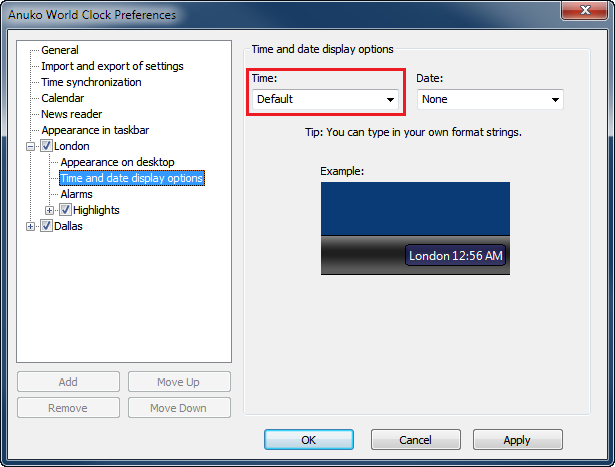This screenshot has width=615, height=467.
Task: Select General in the settings tree
Action: [60, 50]
